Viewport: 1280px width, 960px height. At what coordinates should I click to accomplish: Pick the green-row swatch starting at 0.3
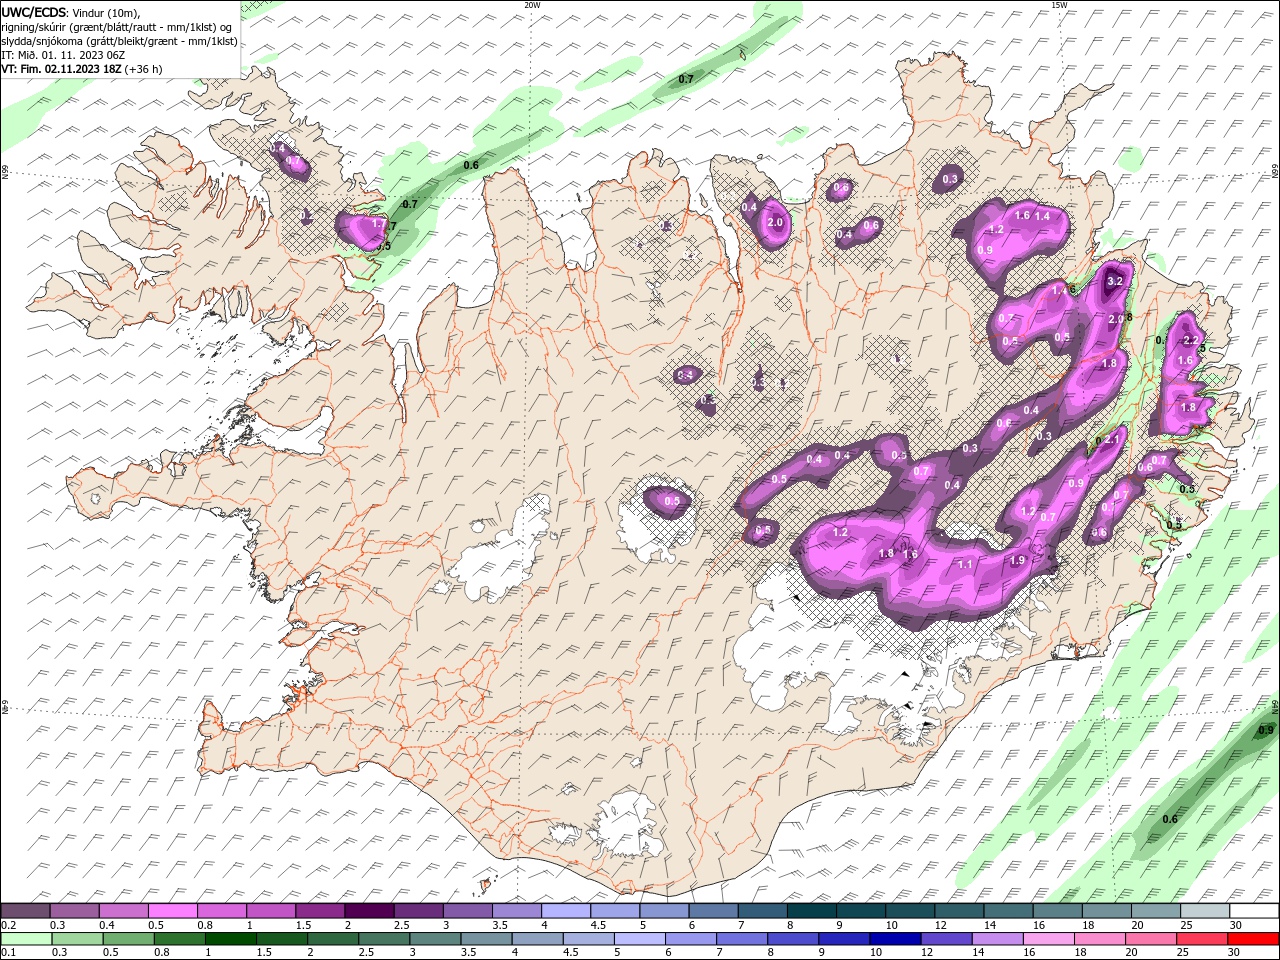pos(76,939)
